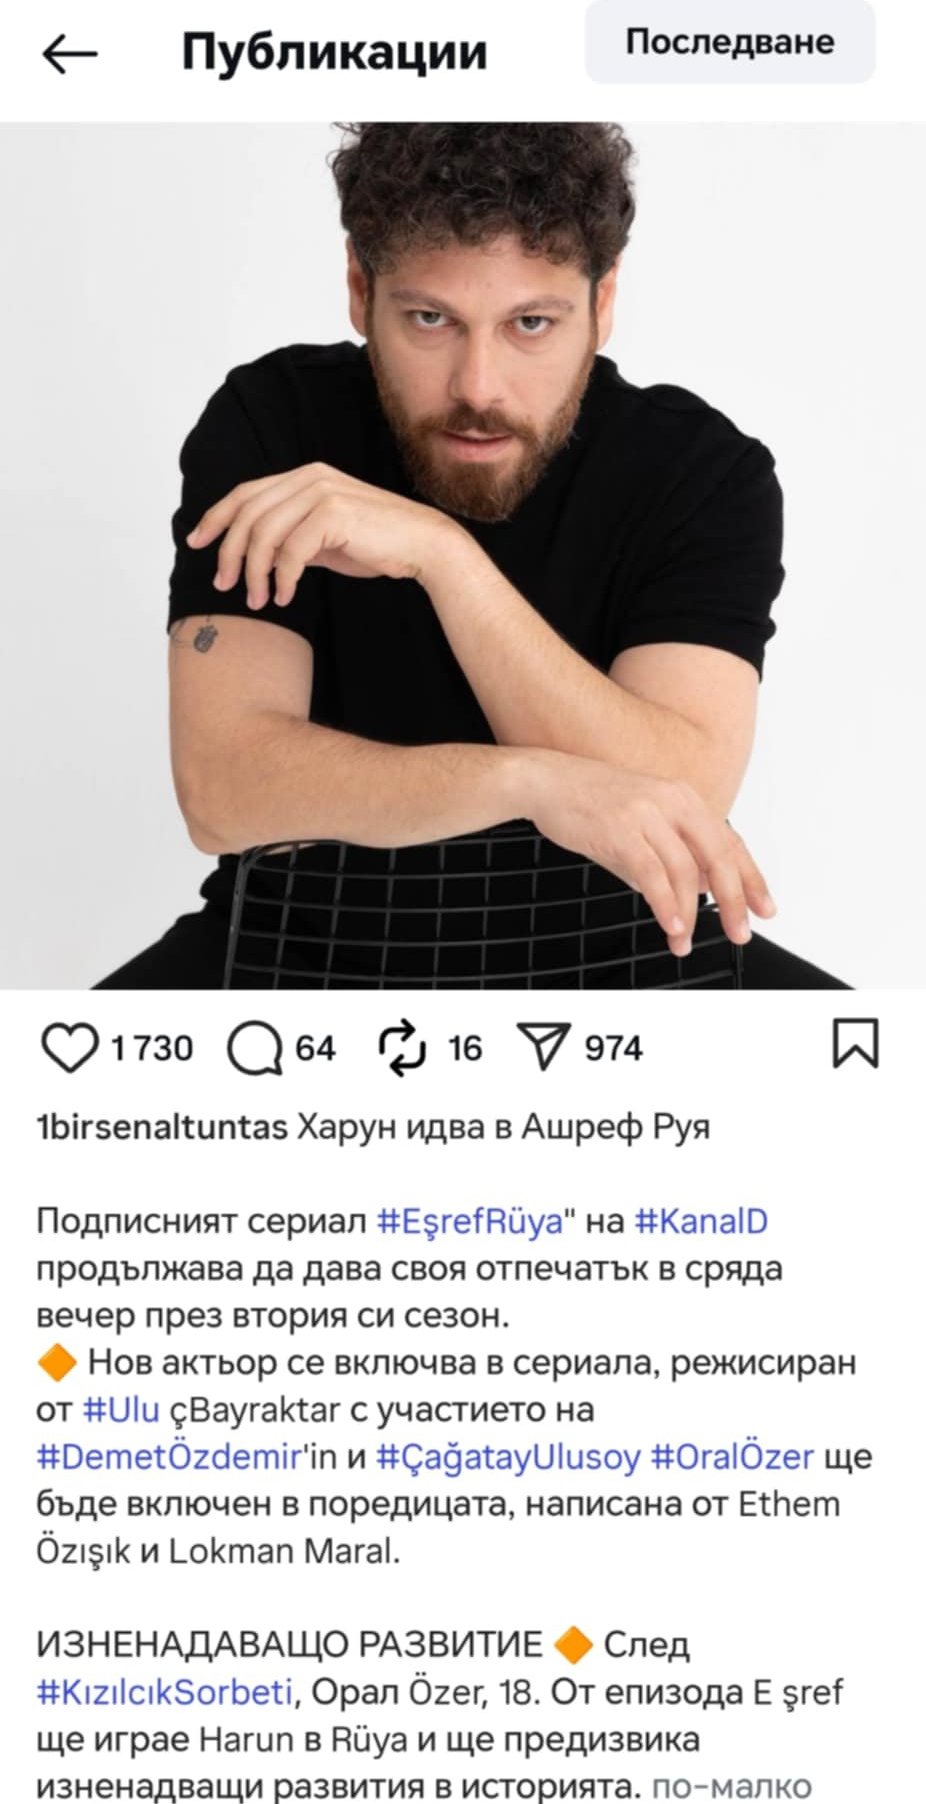View the 64 comments count

coord(315,1048)
